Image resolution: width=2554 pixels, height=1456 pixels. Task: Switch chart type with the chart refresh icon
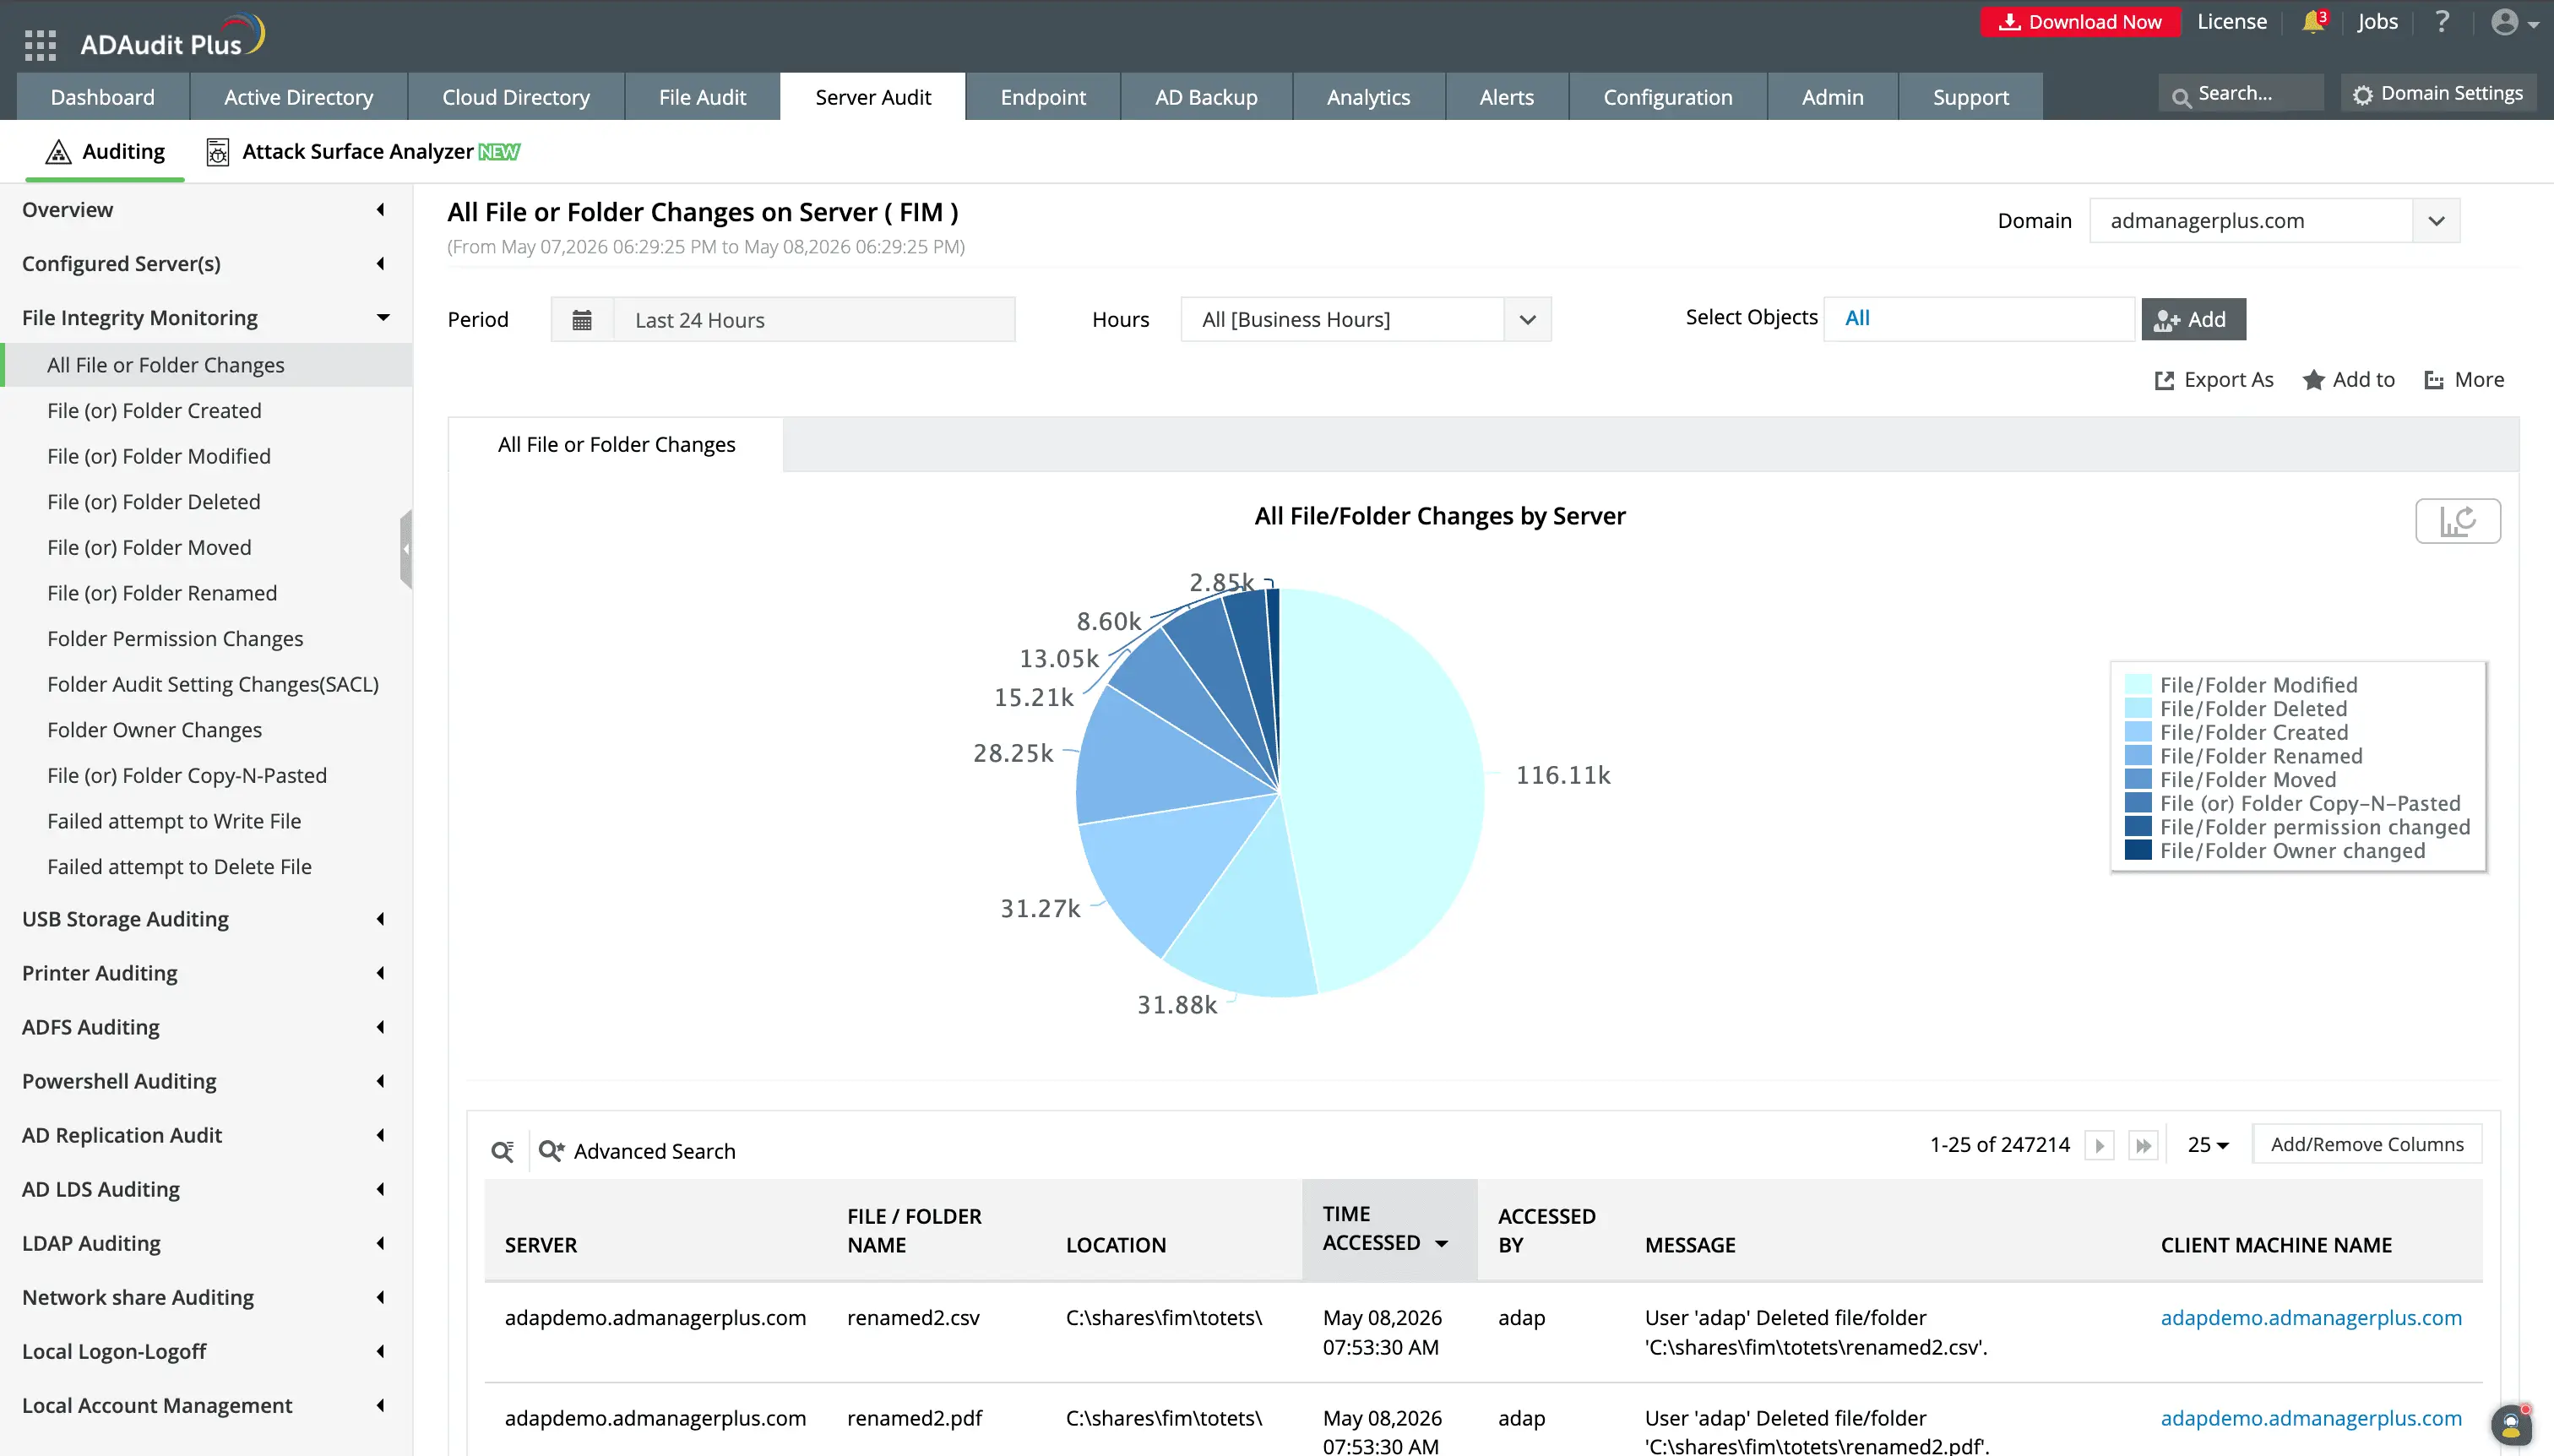point(2458,521)
